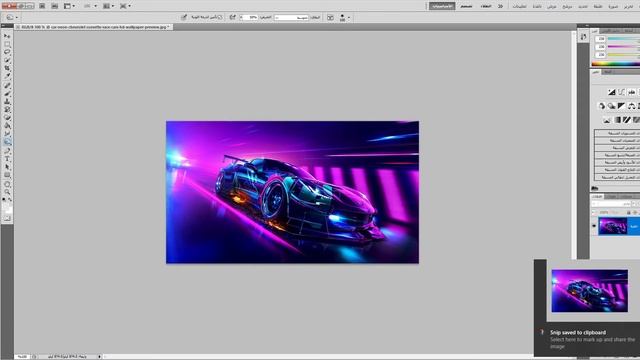Viewport: 640px width, 360px height.
Task: Select the Type tool
Action: click(7, 159)
